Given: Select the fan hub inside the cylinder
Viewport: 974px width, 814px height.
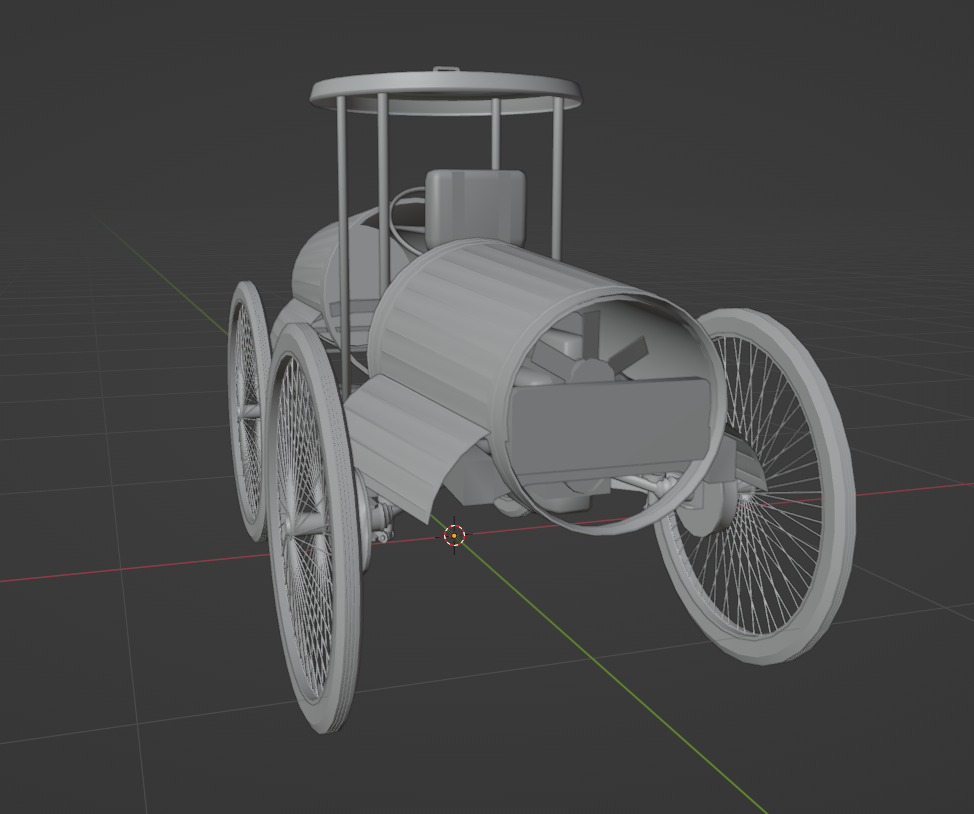Looking at the screenshot, I should [x=592, y=371].
